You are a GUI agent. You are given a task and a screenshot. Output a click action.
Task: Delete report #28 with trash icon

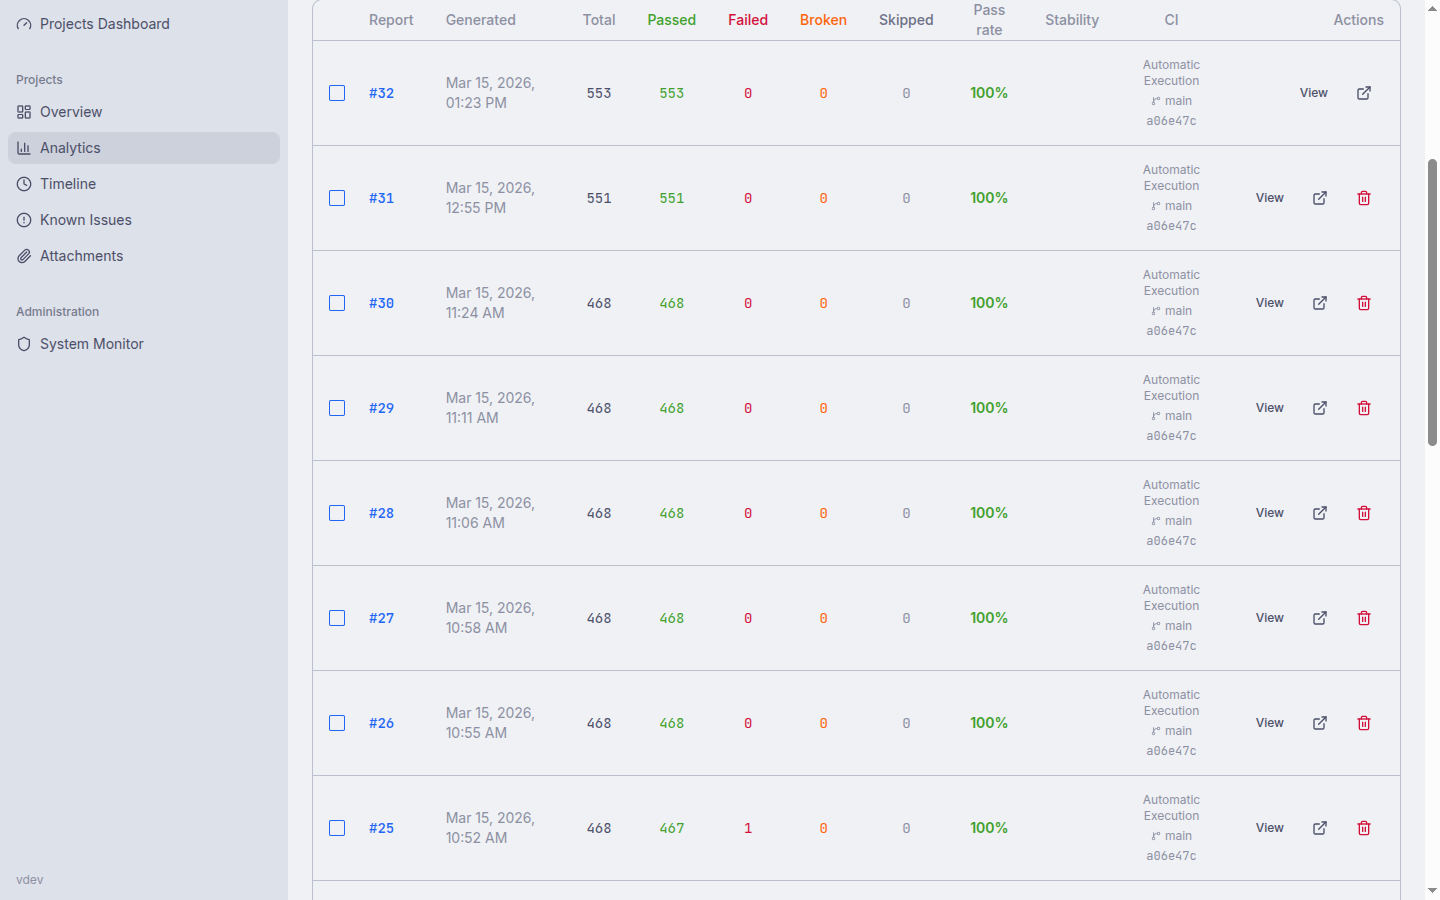(x=1364, y=513)
